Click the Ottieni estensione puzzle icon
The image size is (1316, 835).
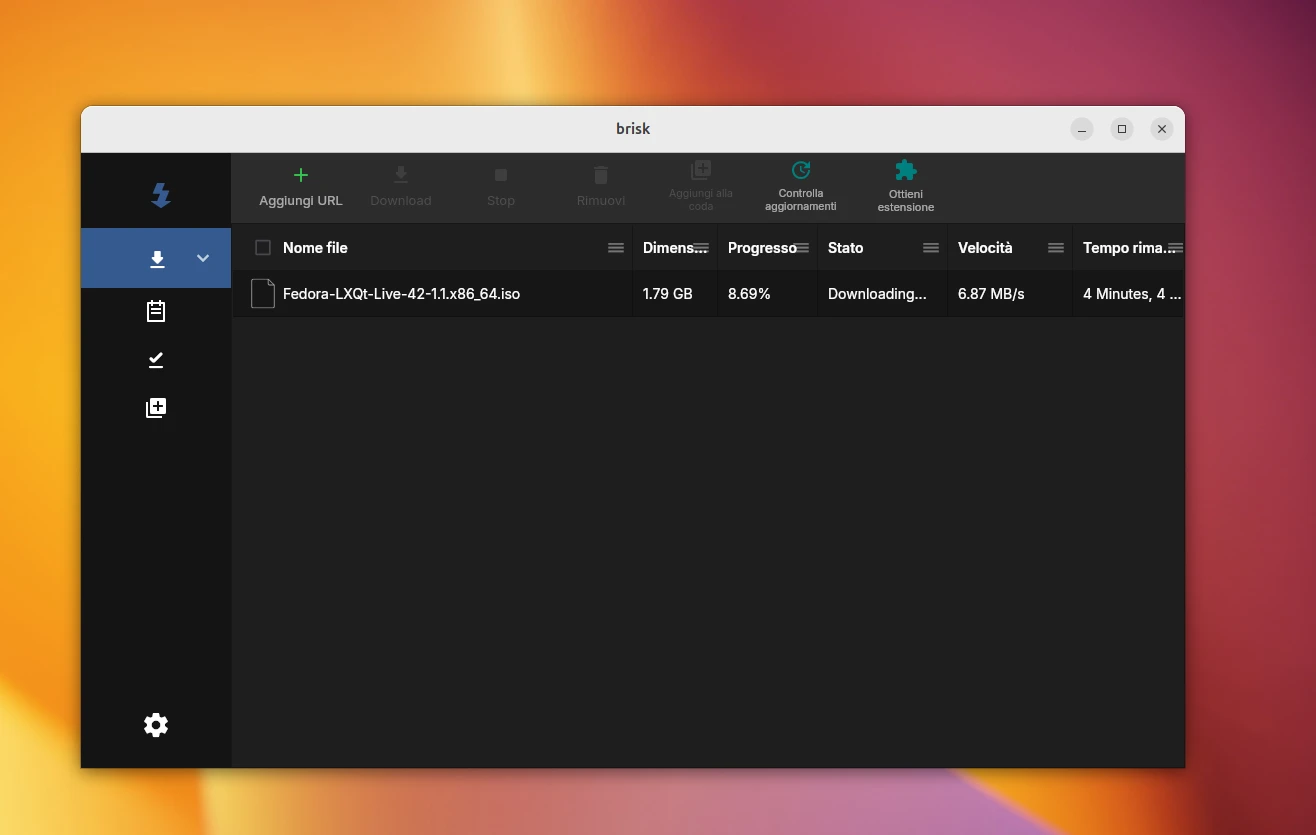[905, 170]
